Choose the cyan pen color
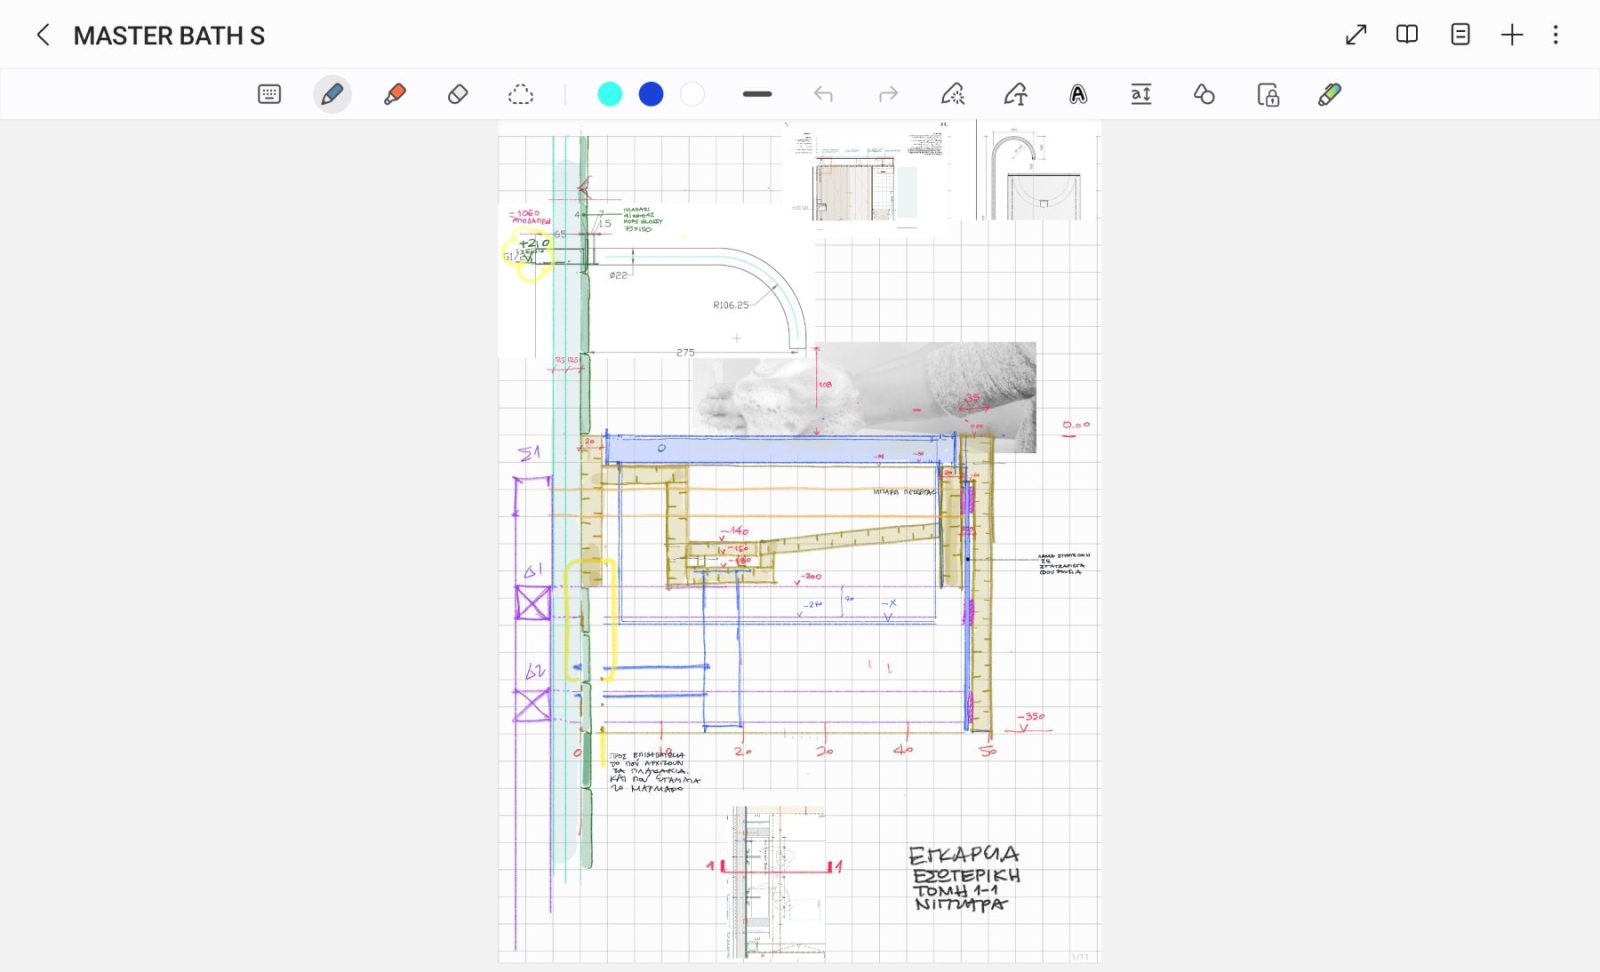The width and height of the screenshot is (1600, 972). click(609, 94)
